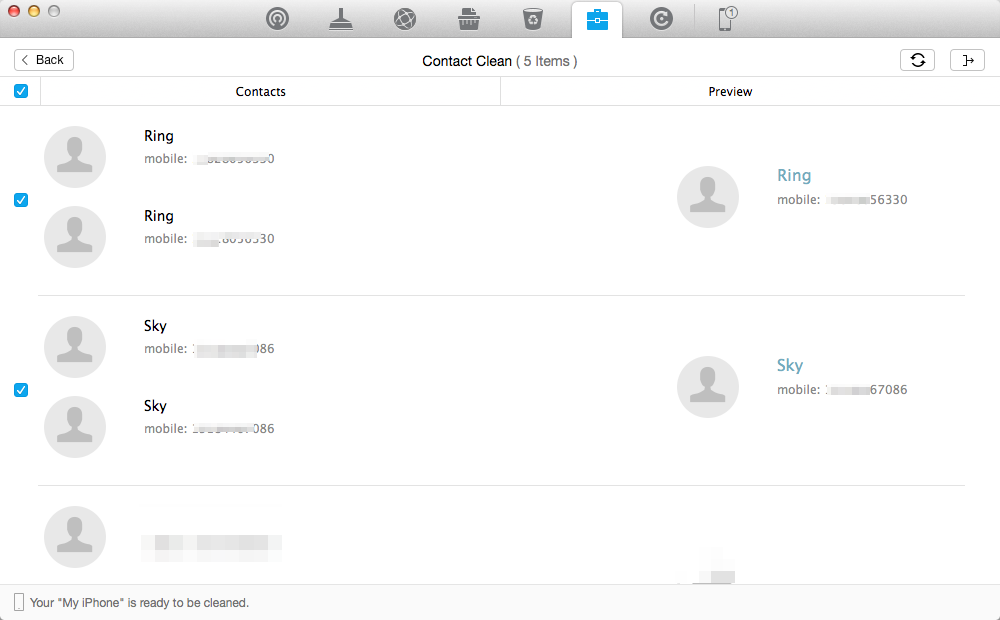The height and width of the screenshot is (620, 1000).
Task: Open the globe internet clean tab
Action: pos(405,19)
